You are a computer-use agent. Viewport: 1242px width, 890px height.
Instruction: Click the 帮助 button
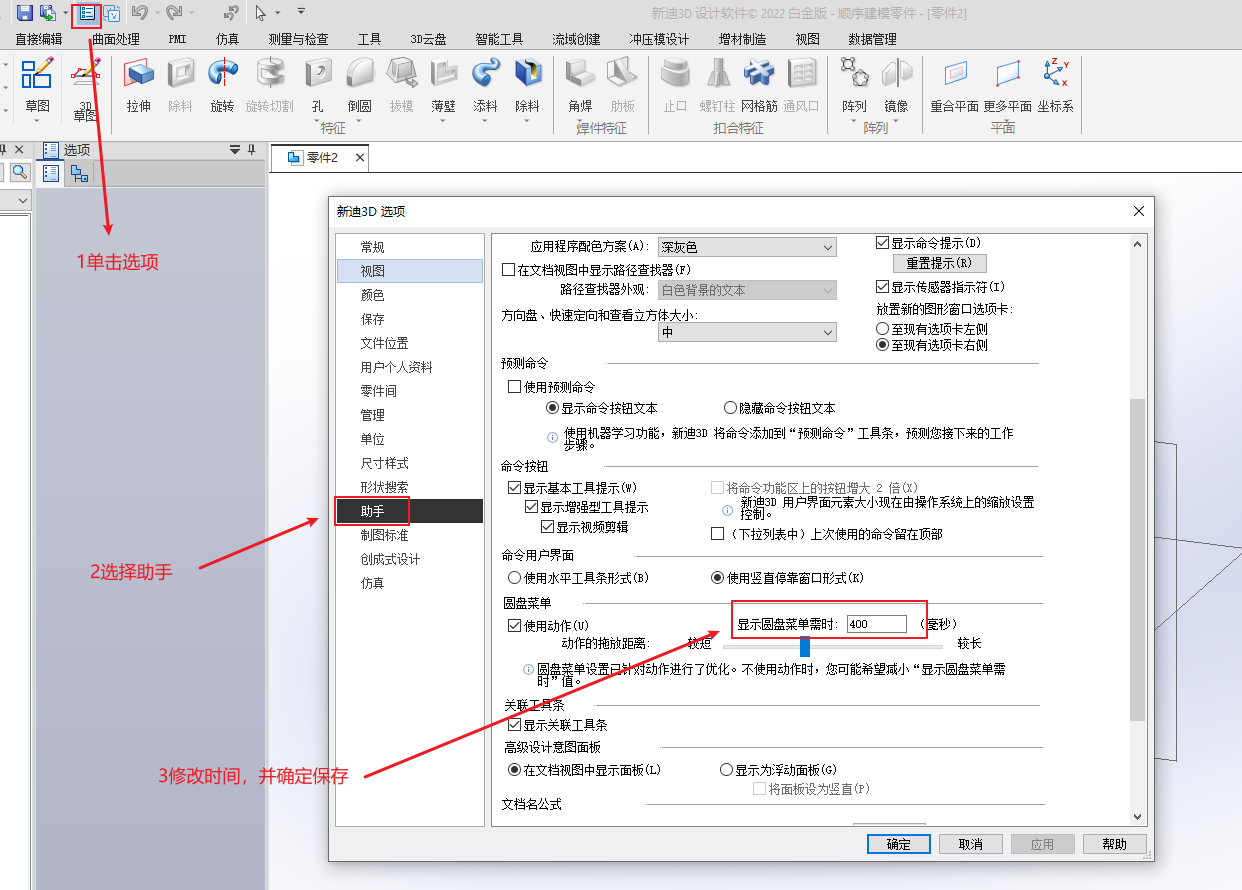coord(1115,844)
